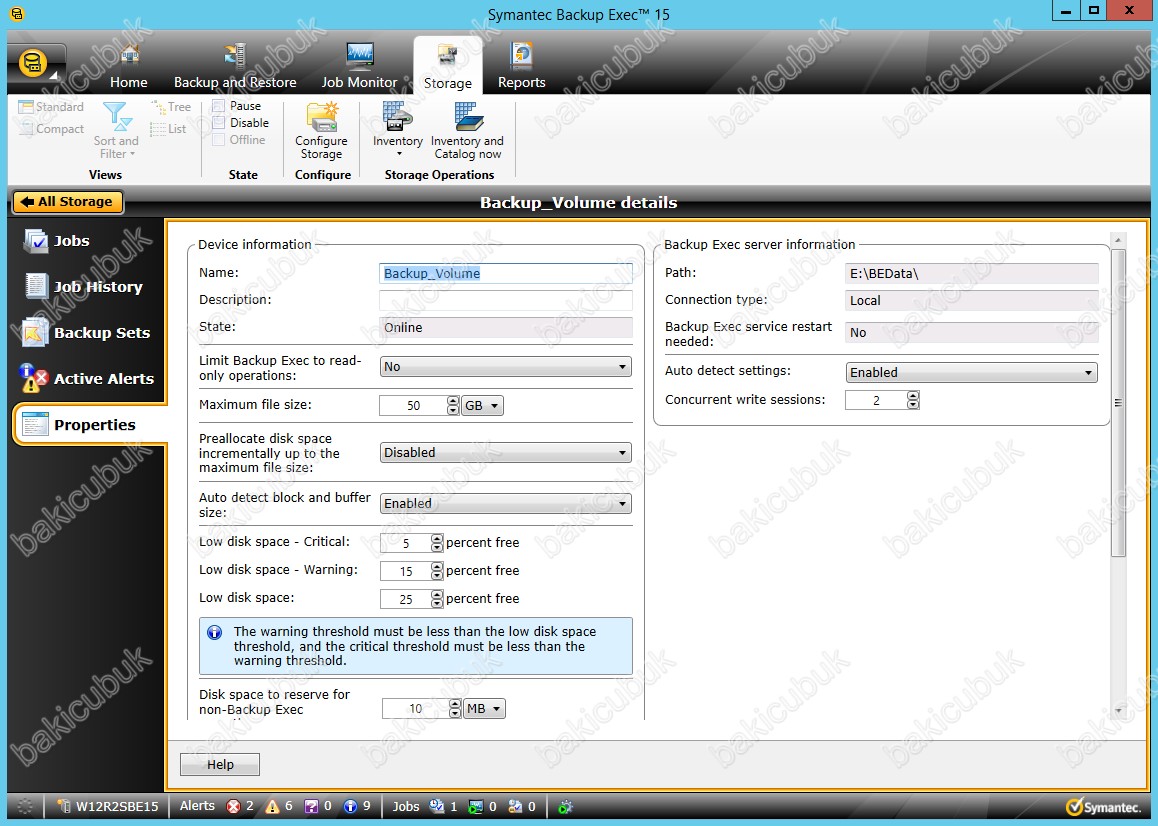Click the Symantec logo in status bar
Screen dimensions: 1158x826
1104,807
